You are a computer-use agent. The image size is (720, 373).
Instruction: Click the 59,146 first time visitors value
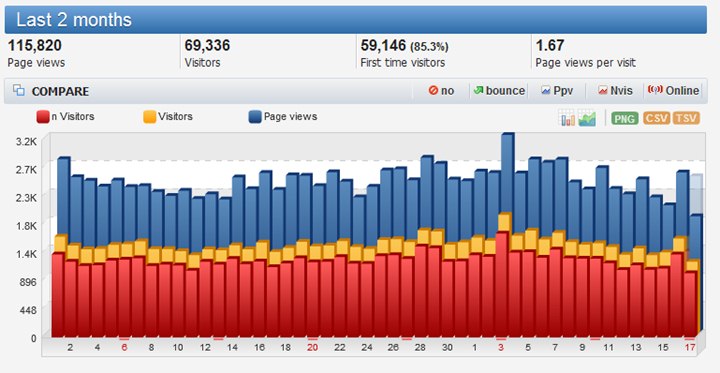[x=383, y=45]
